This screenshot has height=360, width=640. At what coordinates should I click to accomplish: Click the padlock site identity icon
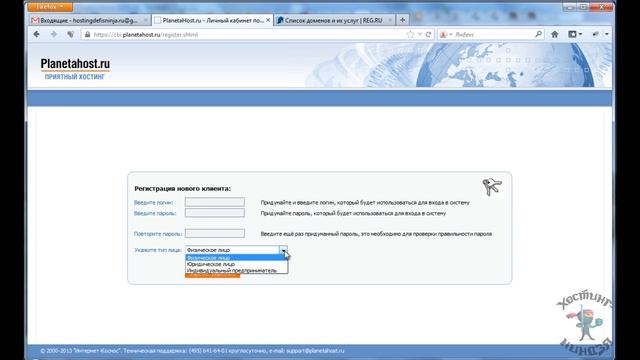(87, 35)
